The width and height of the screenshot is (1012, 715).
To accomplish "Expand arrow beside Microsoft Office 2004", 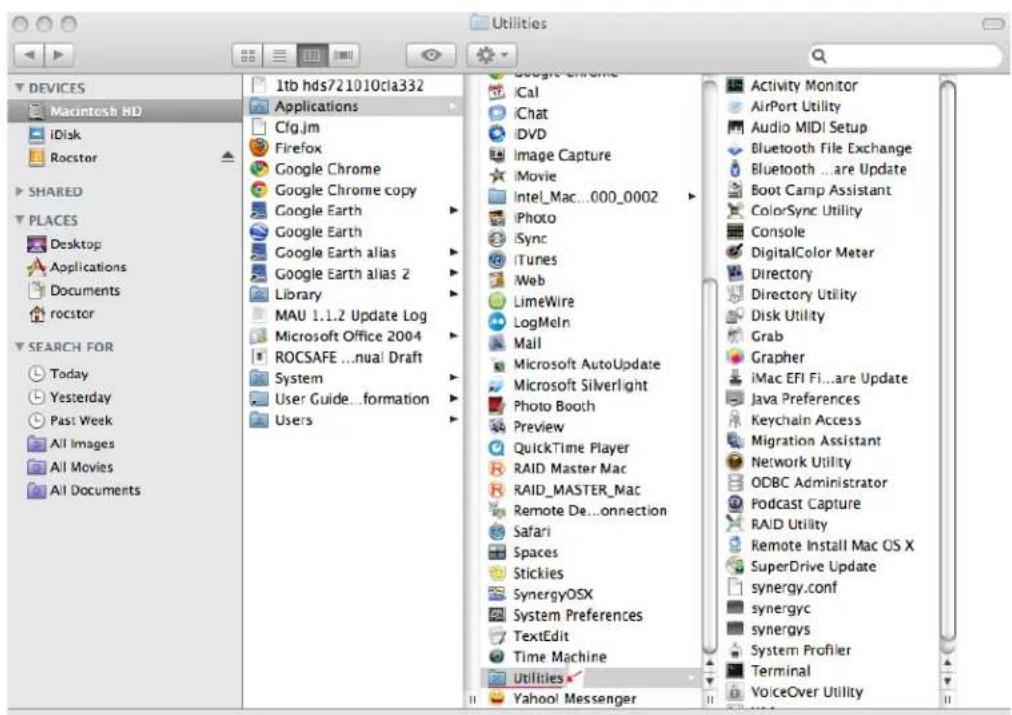I will click(454, 336).
